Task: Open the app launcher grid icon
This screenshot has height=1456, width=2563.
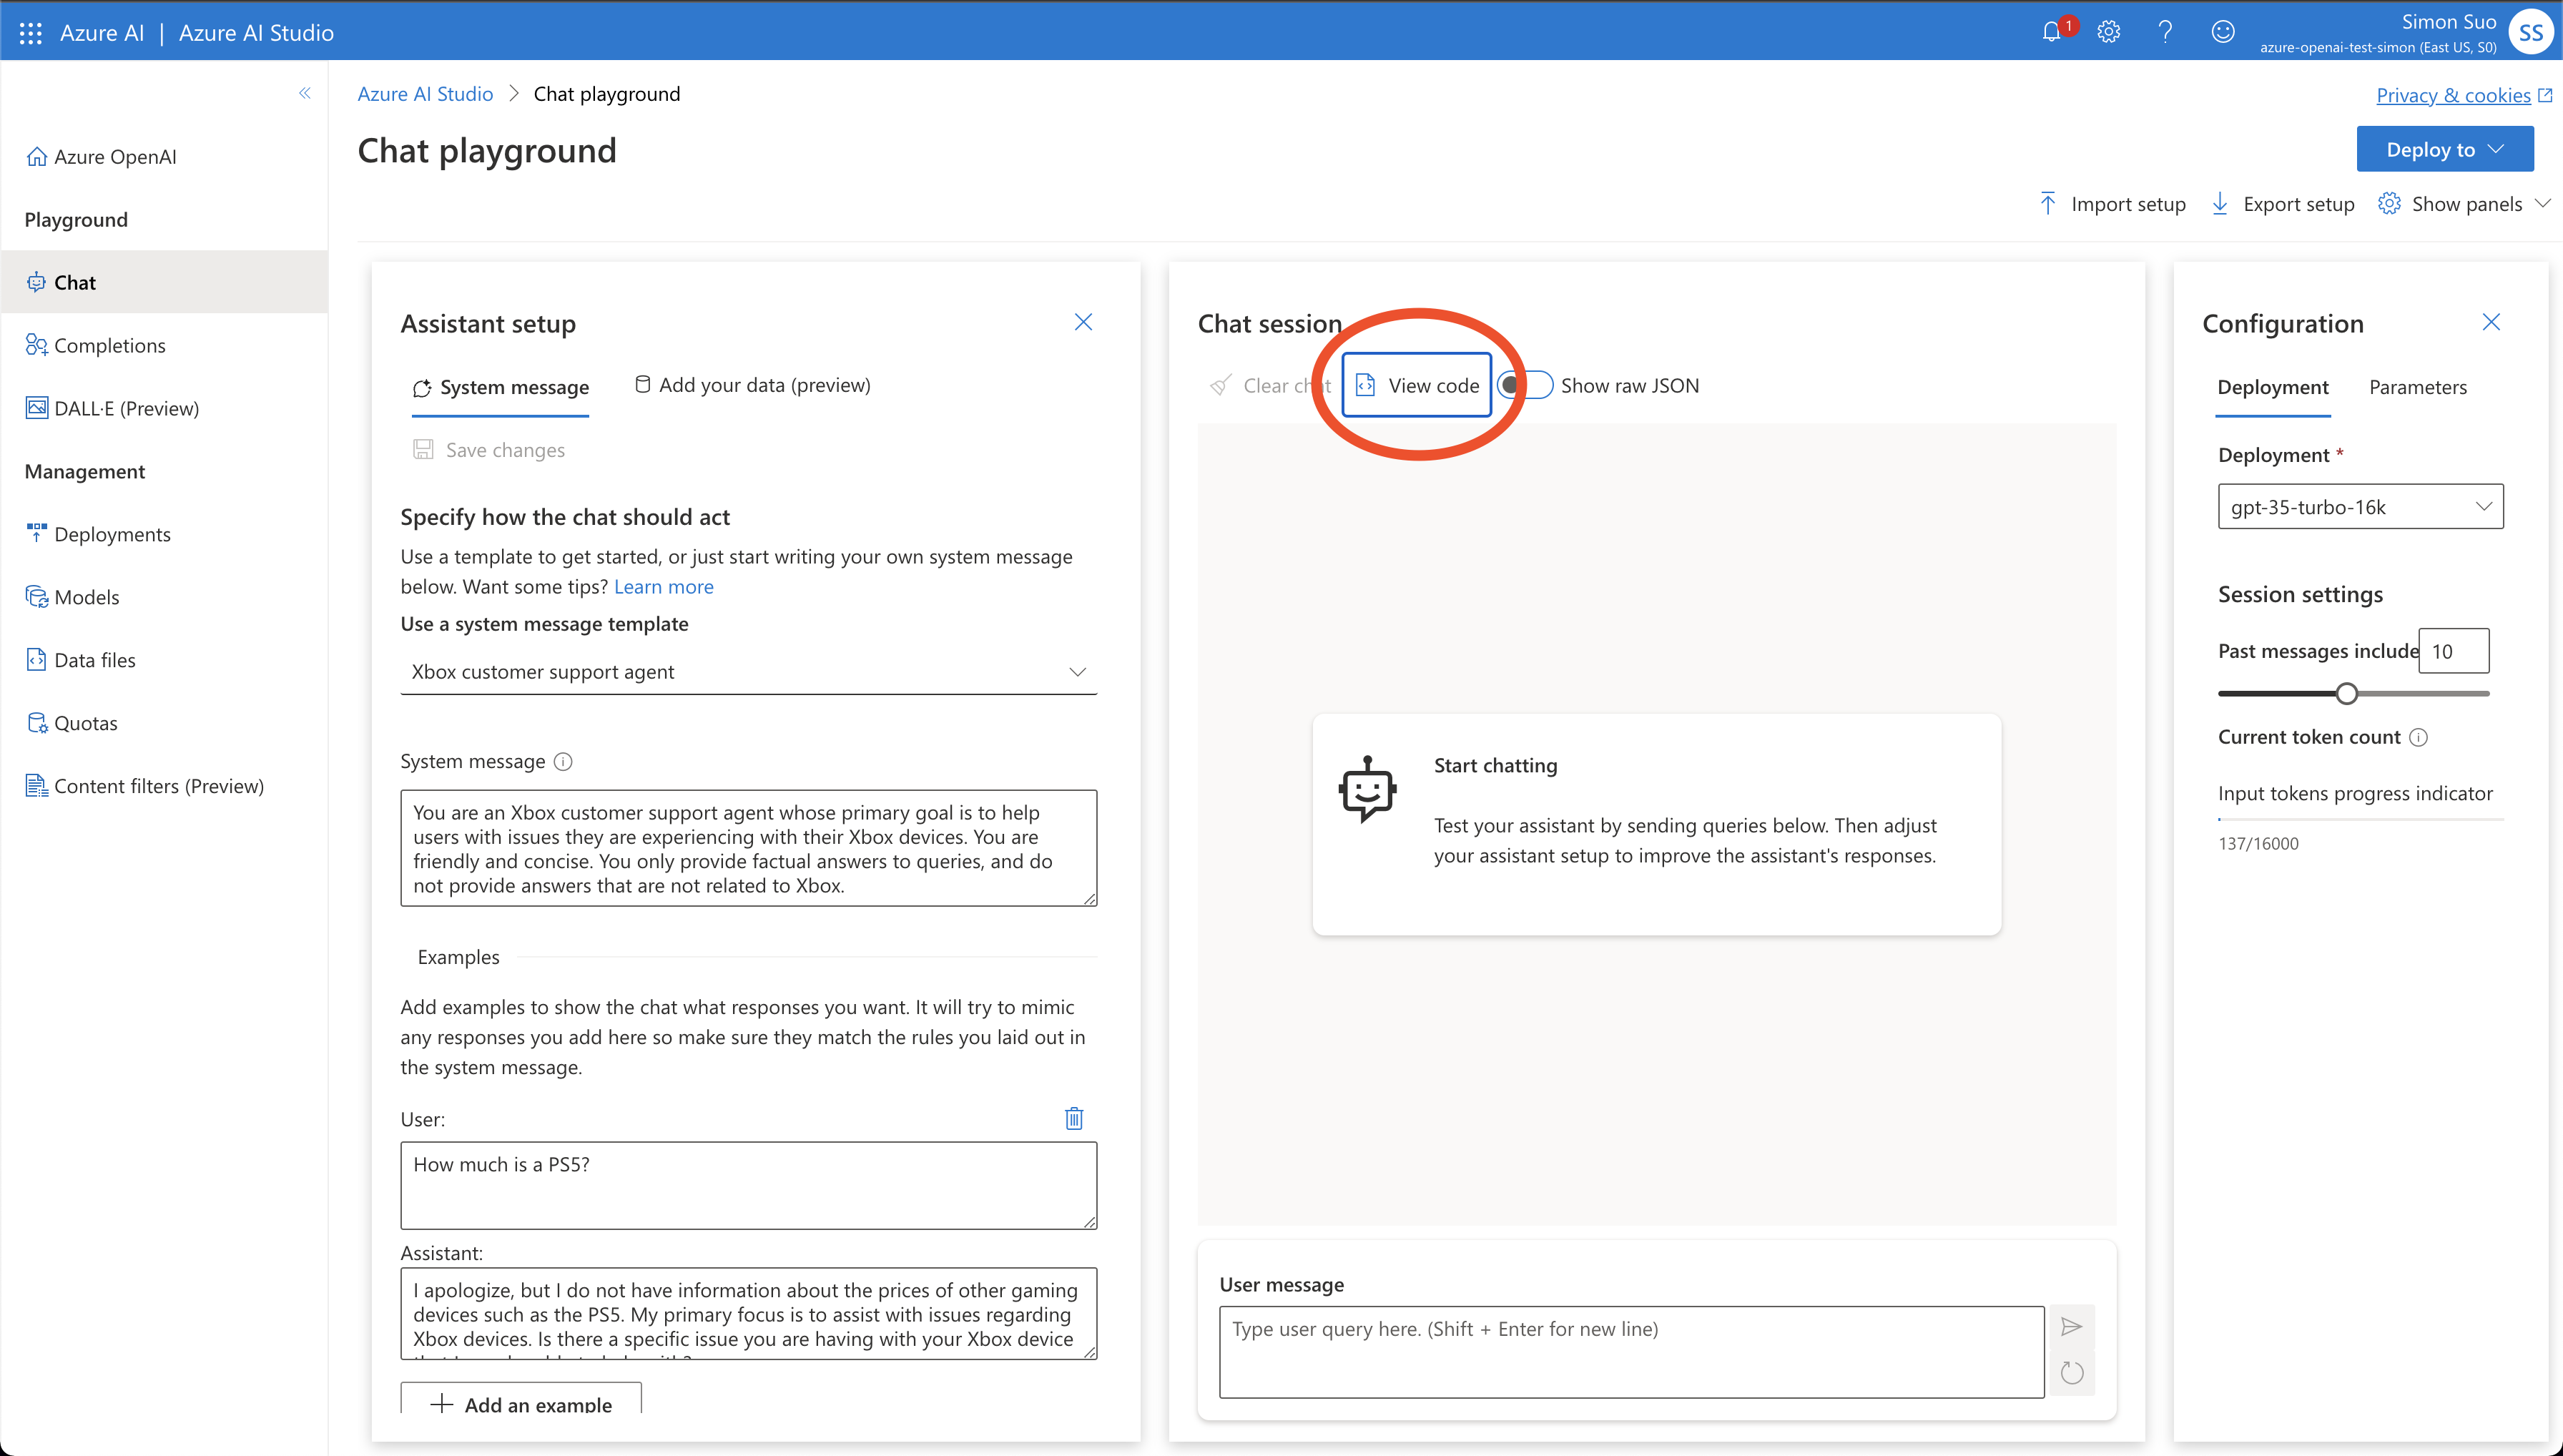Action: coord(30,33)
